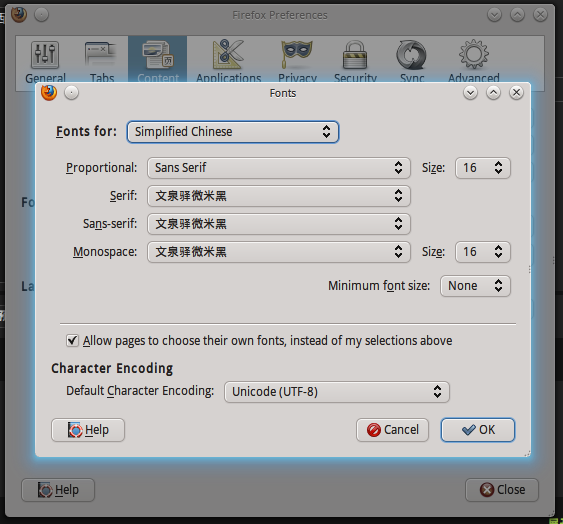This screenshot has height=524, width=563.
Task: Click the round pin button in Fonts title bar
Action: [71, 93]
